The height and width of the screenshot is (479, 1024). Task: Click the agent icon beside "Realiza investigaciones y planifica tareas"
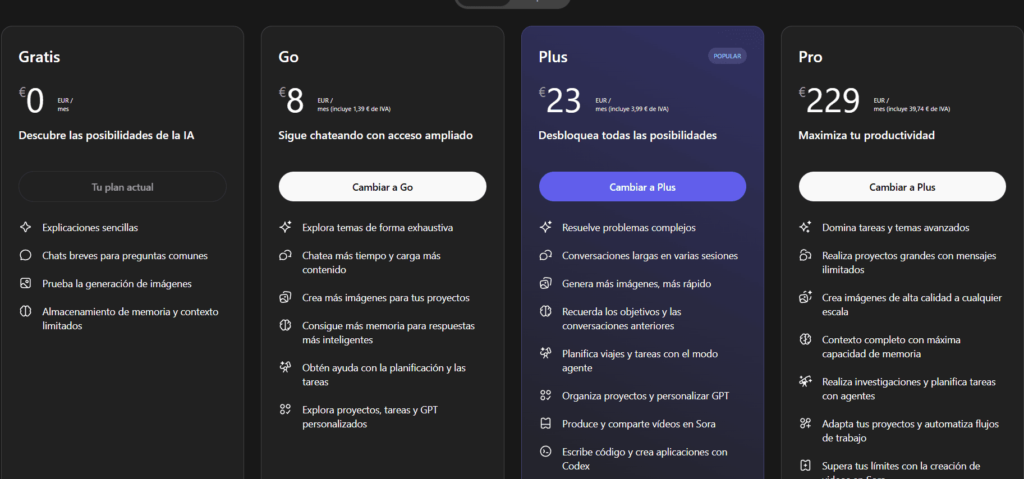805,382
